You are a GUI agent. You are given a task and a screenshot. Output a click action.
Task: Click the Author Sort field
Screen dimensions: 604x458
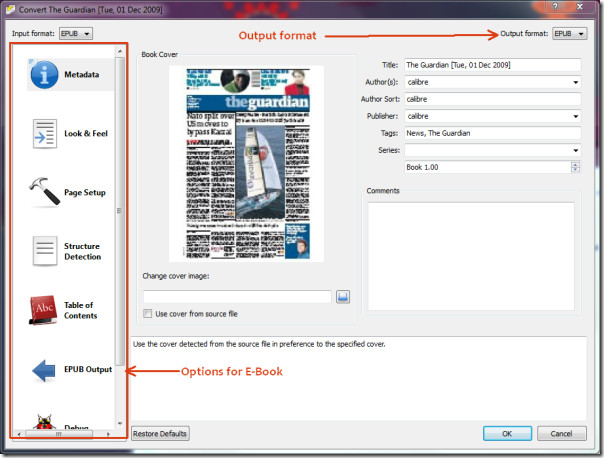click(x=492, y=99)
